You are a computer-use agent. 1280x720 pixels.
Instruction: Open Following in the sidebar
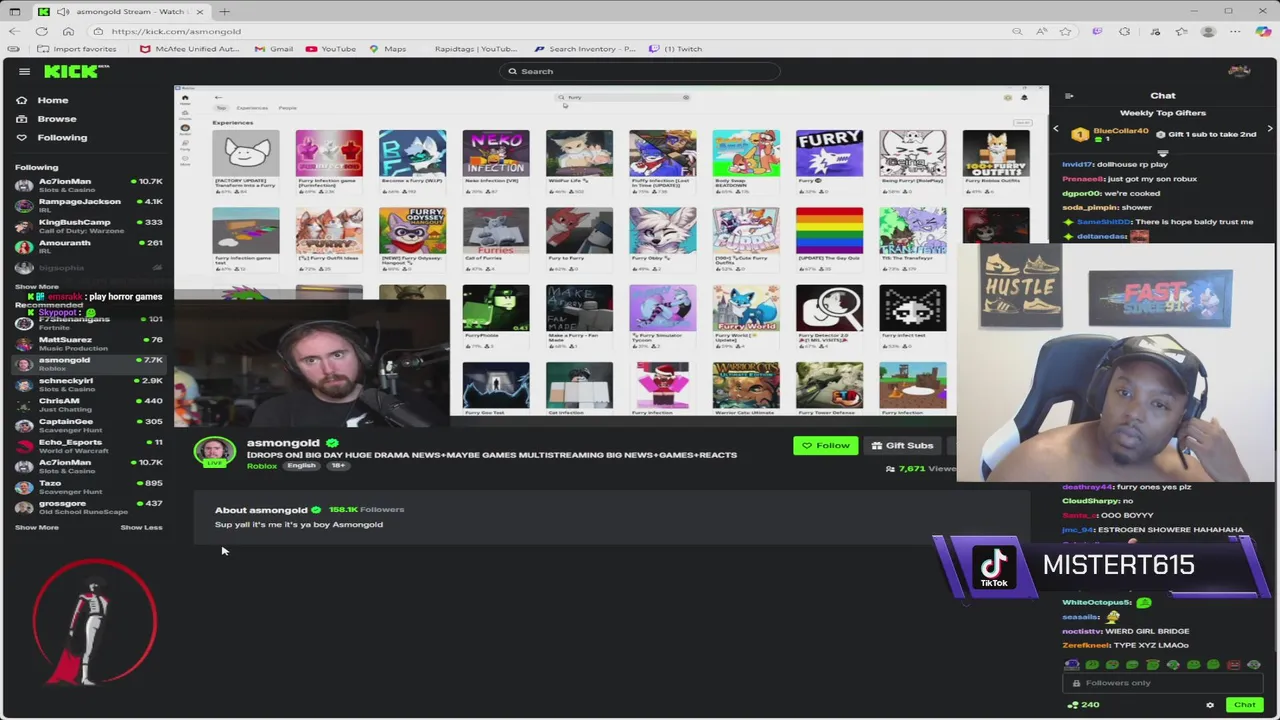[52, 138]
